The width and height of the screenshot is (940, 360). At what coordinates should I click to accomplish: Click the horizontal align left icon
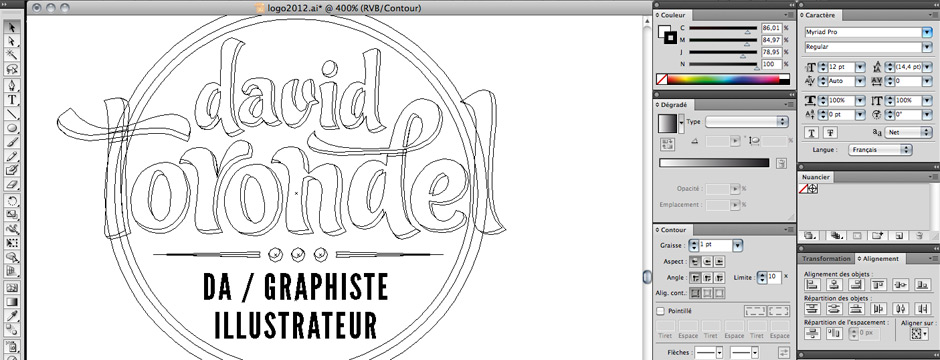point(813,285)
